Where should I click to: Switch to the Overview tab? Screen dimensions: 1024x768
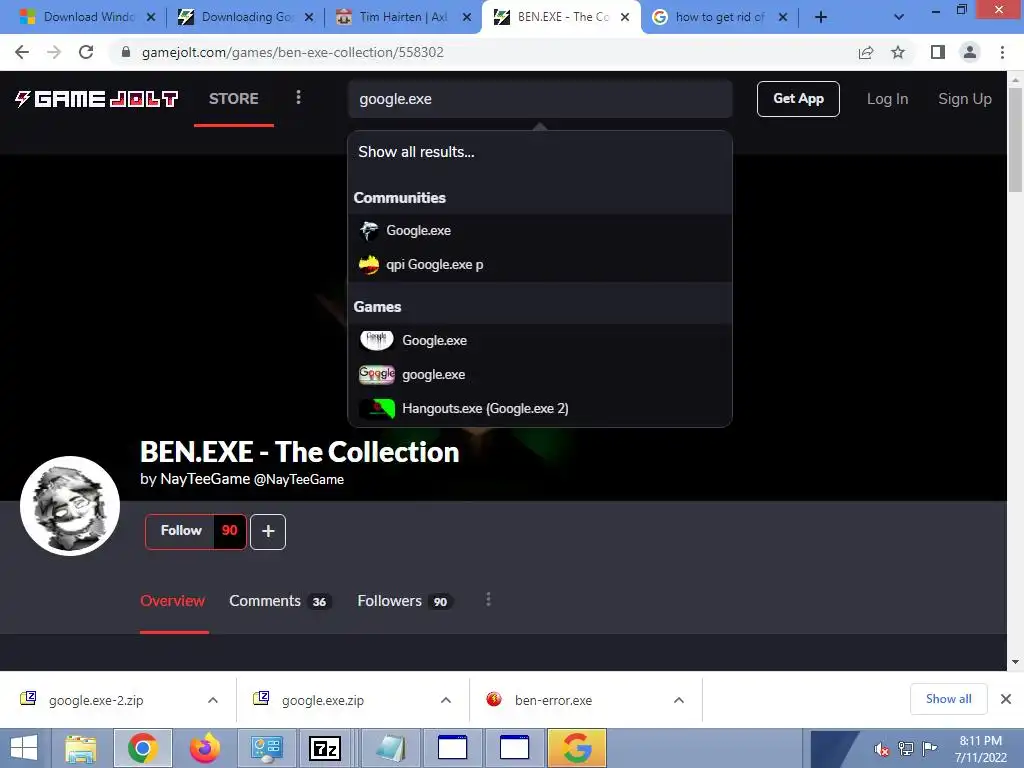pos(172,601)
